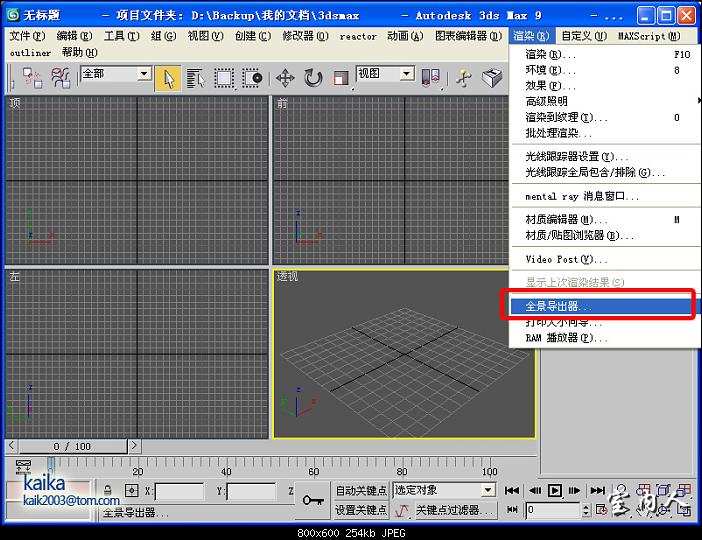702x540 pixels.
Task: Open the 编辑(E) menu
Action: (74, 36)
